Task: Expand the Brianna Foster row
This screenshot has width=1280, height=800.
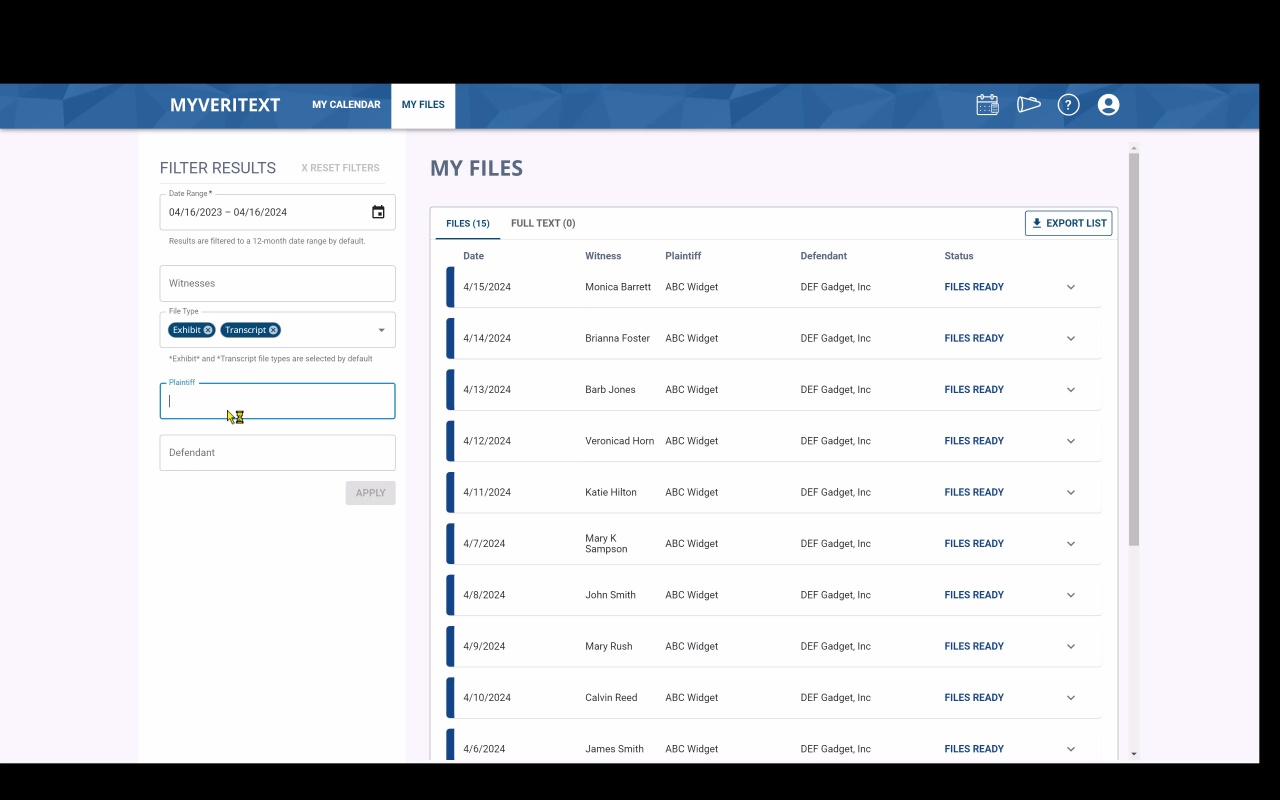Action: [x=1071, y=338]
